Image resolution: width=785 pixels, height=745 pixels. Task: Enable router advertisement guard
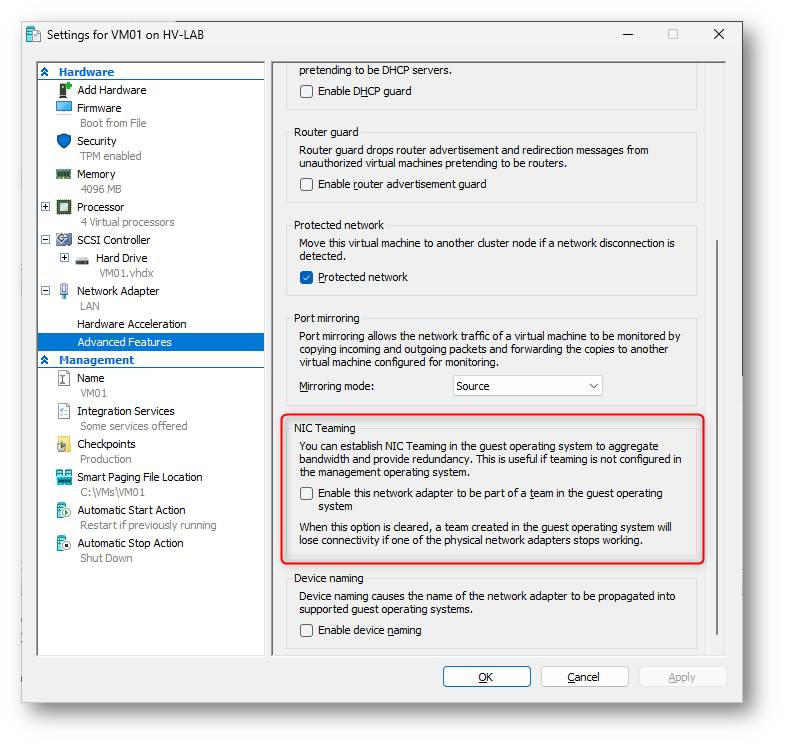pyautogui.click(x=306, y=184)
